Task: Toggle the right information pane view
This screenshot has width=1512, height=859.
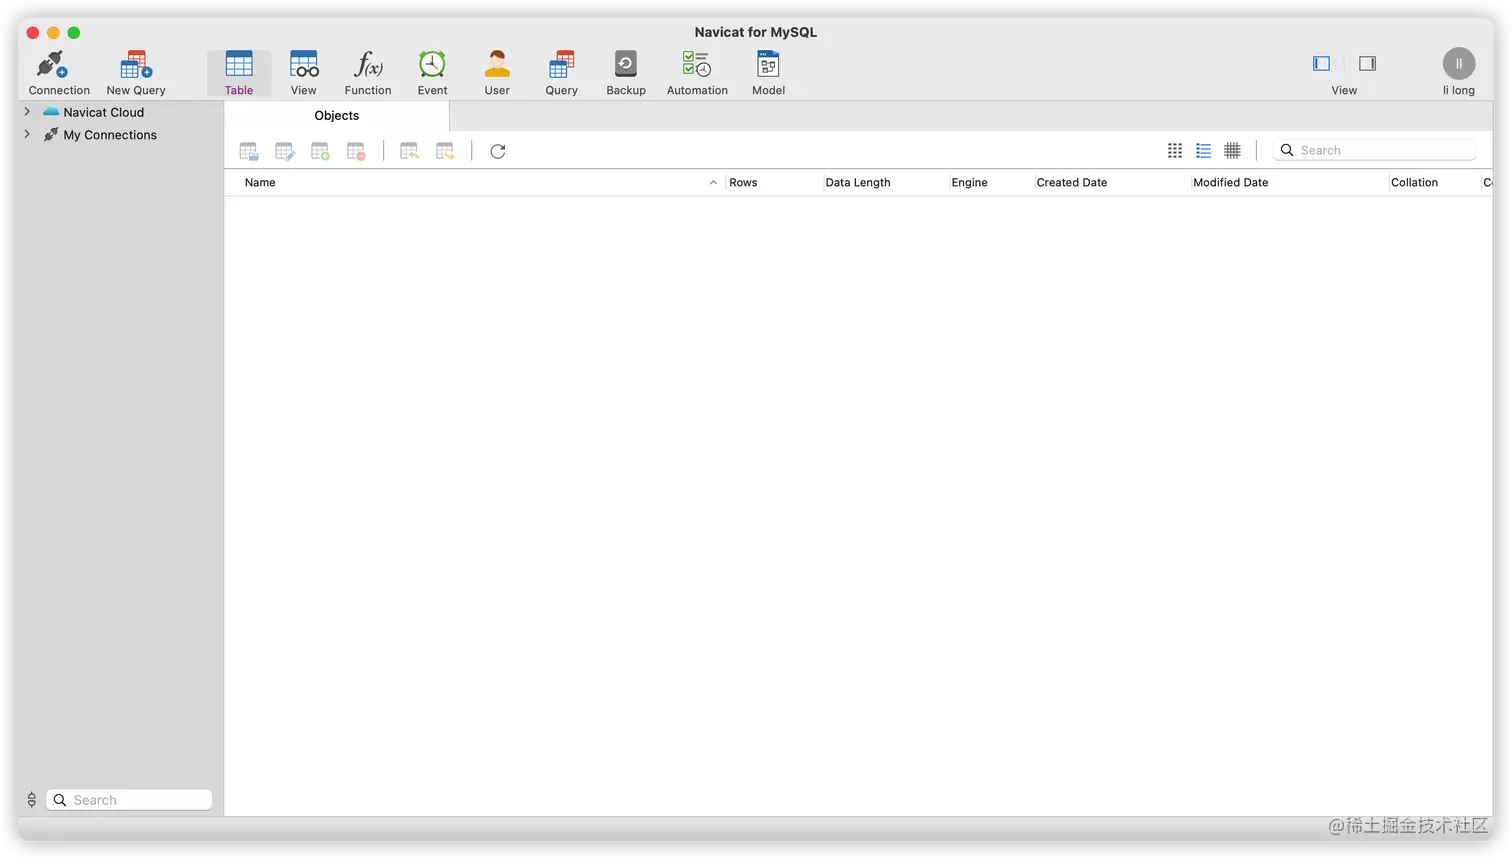Action: [x=1367, y=63]
